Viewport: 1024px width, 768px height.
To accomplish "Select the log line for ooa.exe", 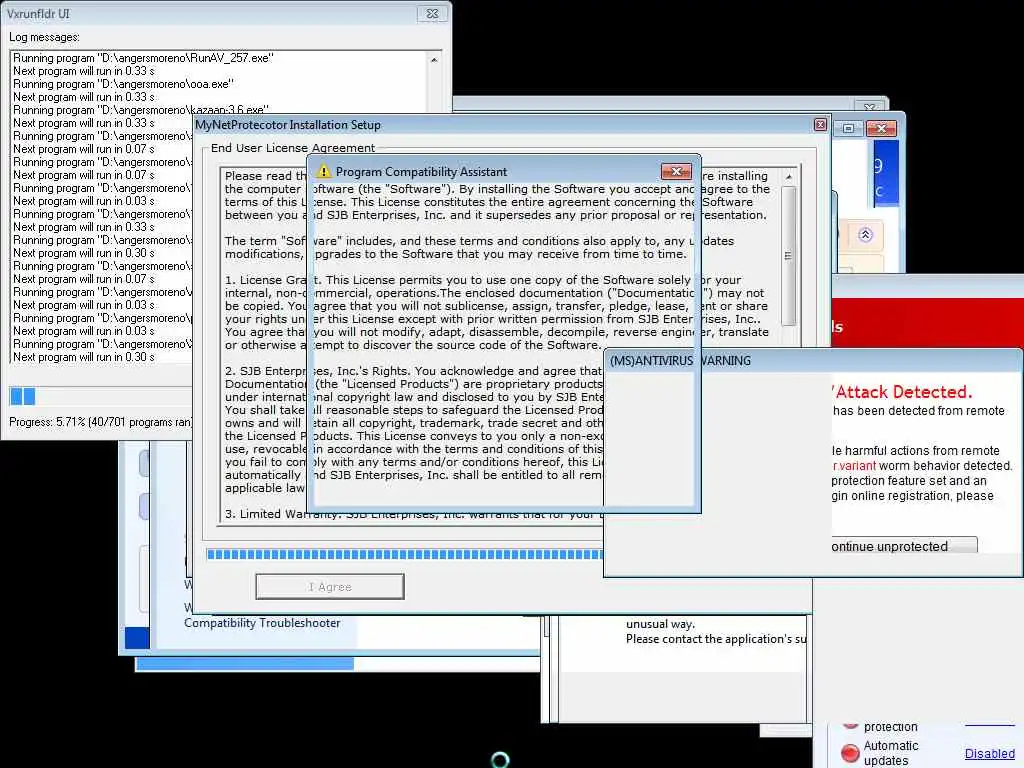I will [x=123, y=84].
